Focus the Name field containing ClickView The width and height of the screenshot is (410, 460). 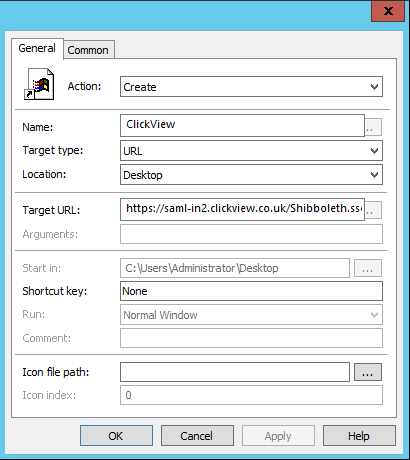point(242,125)
